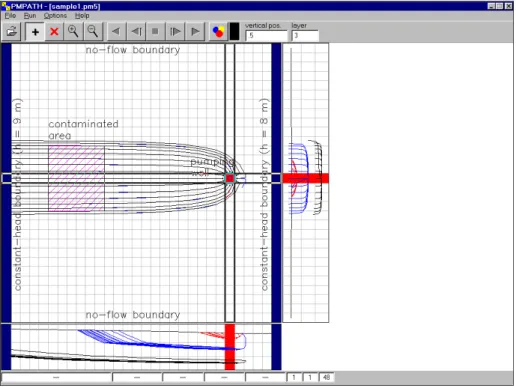
Task: Click the bottom 'no-flow boundary' label
Action: (133, 315)
